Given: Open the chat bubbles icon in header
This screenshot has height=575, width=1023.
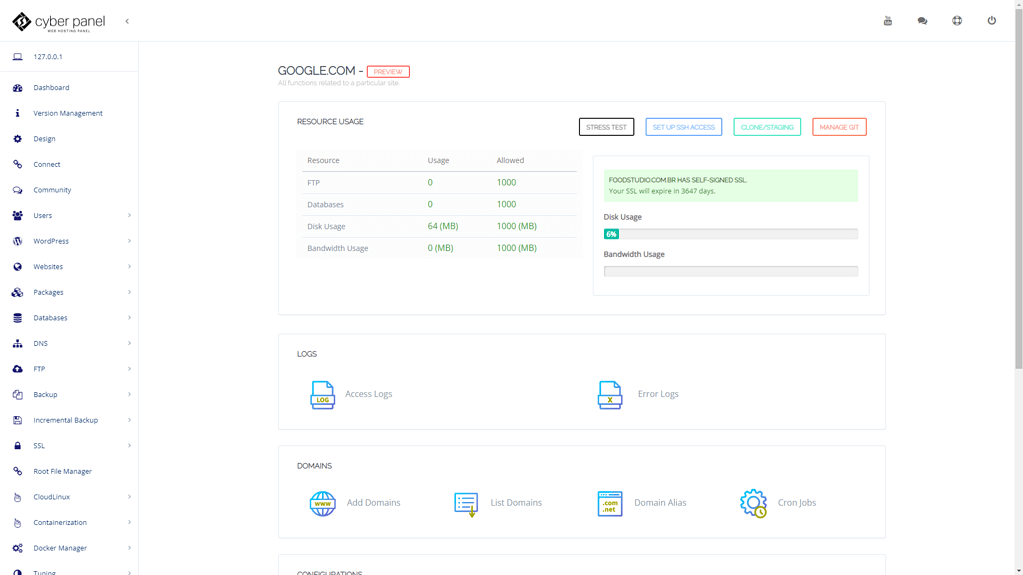Looking at the screenshot, I should 923,21.
